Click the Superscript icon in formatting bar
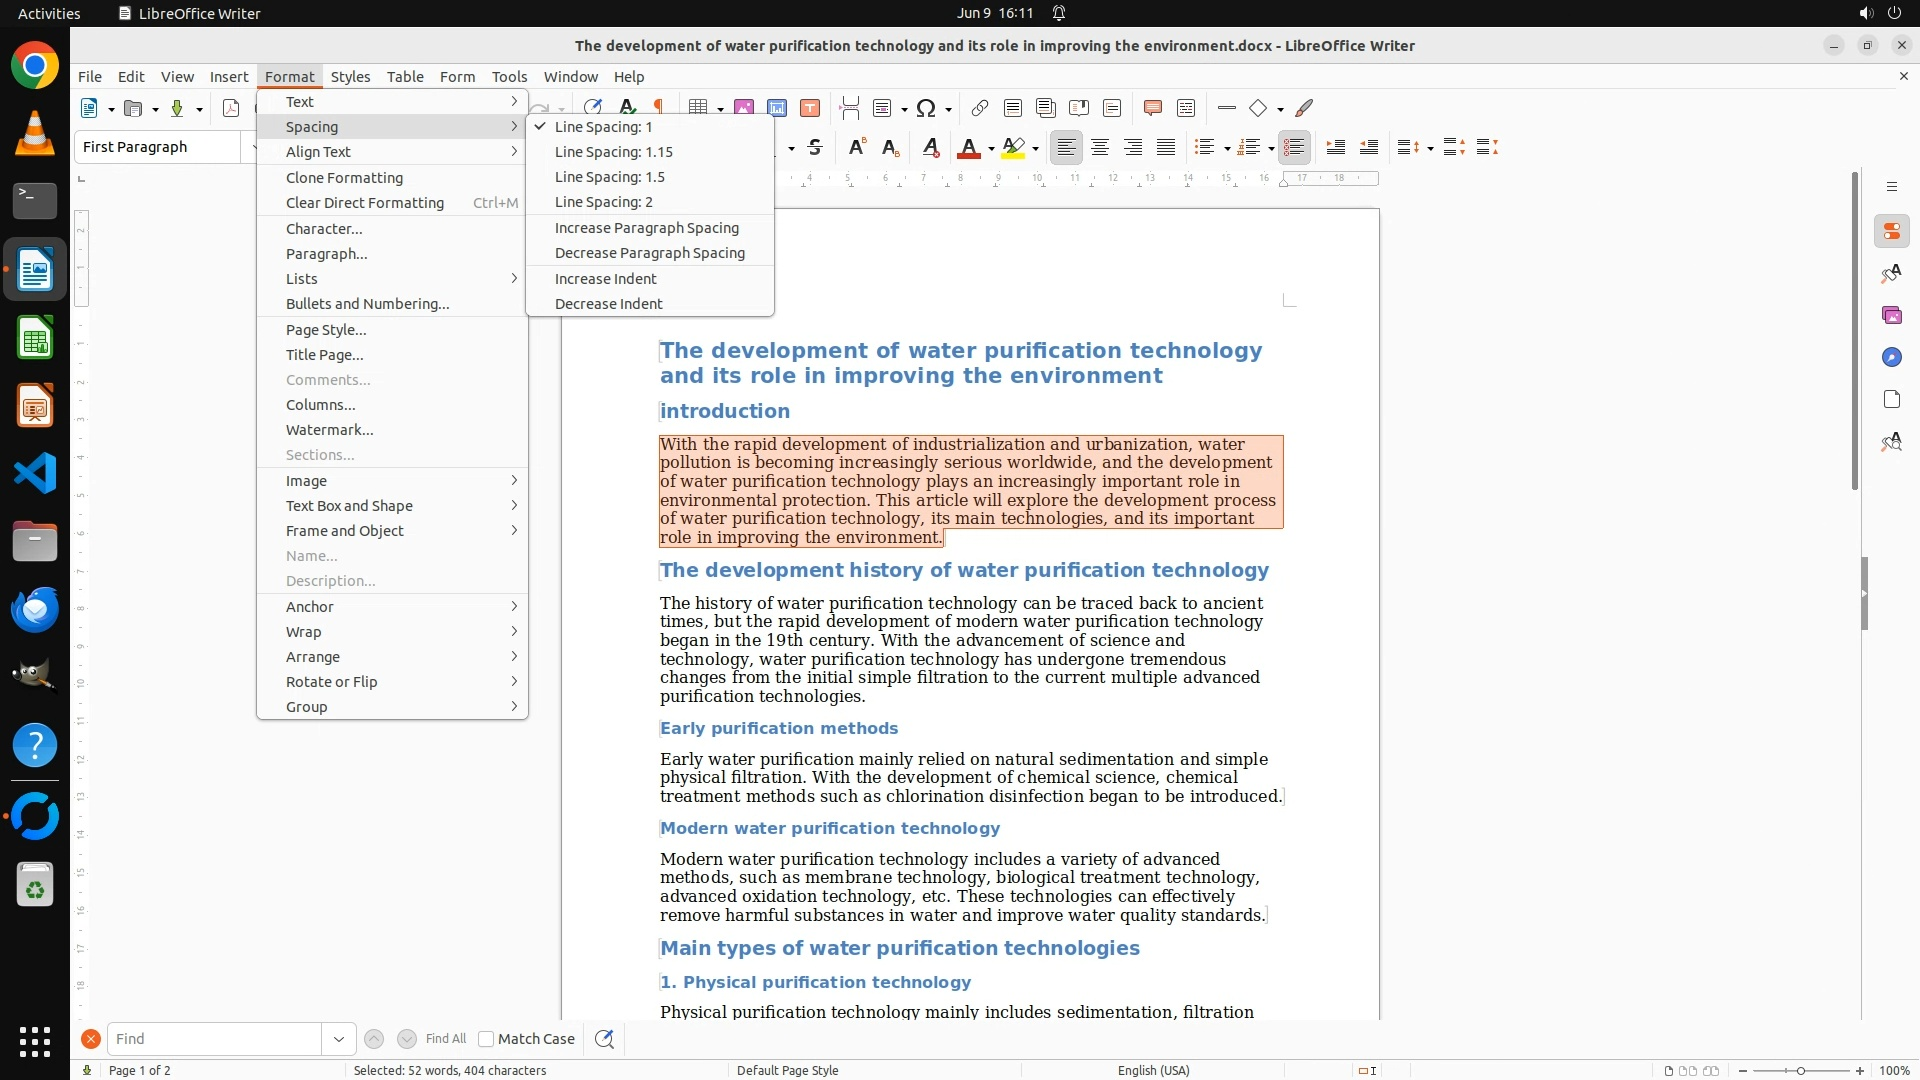Image resolution: width=1920 pixels, height=1080 pixels. pos(856,148)
